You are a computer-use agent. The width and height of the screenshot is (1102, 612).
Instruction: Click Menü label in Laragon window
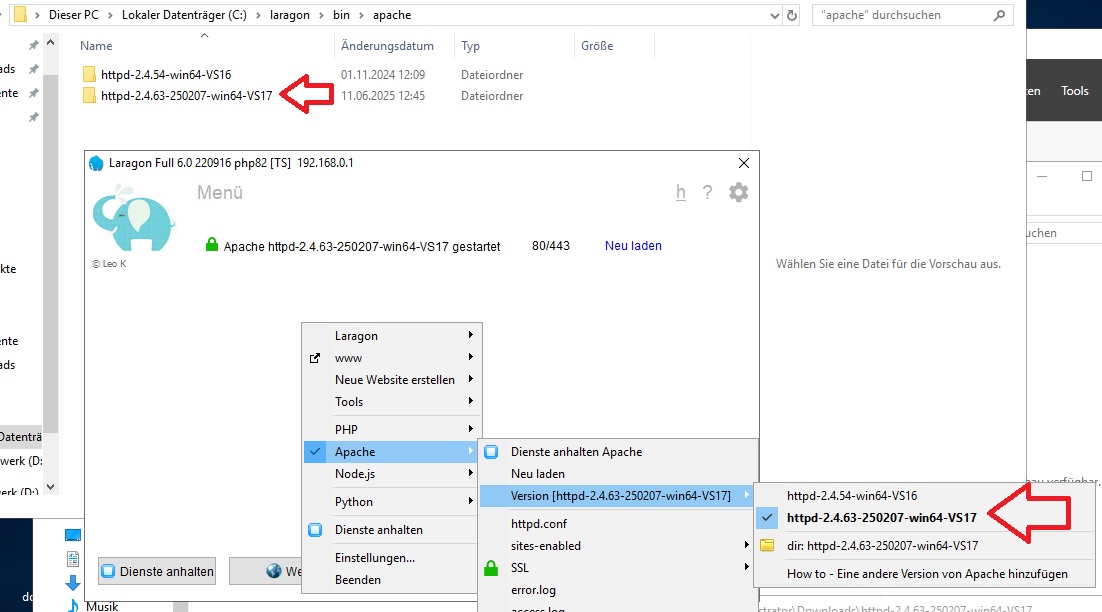220,193
